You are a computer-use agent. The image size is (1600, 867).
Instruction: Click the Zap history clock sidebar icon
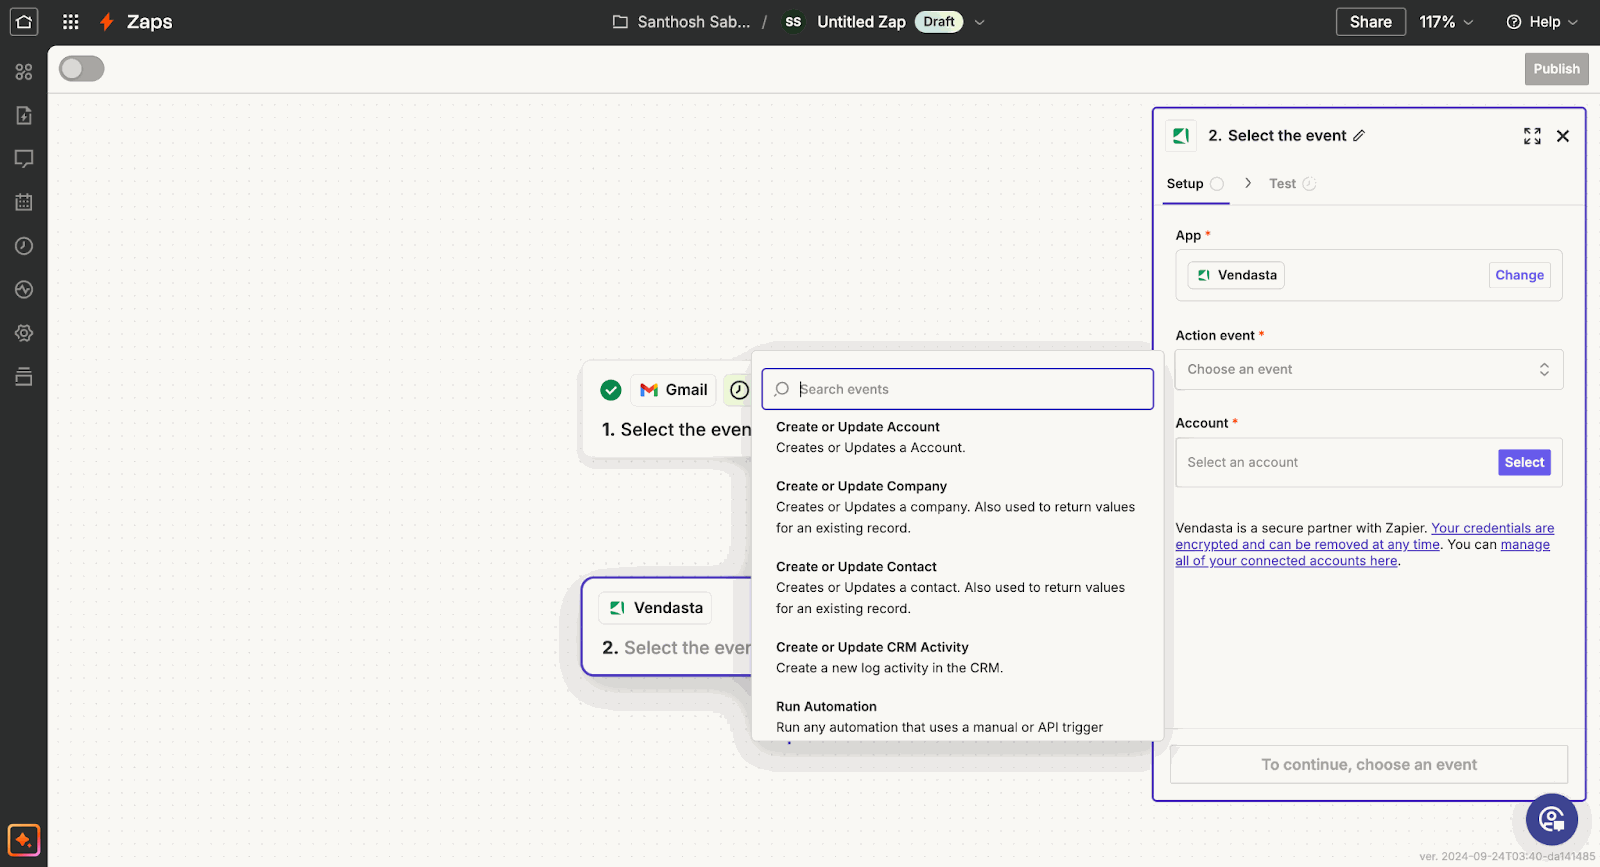point(24,246)
